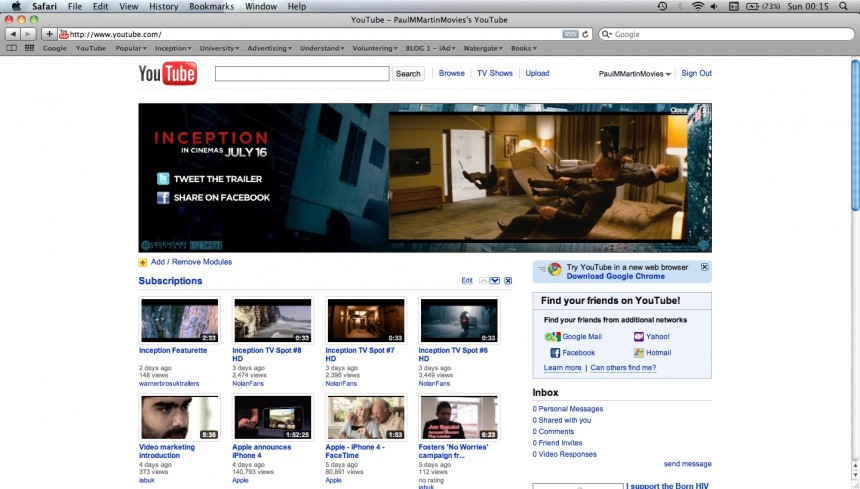
Task: Click the Safari back arrow button
Action: (x=12, y=34)
